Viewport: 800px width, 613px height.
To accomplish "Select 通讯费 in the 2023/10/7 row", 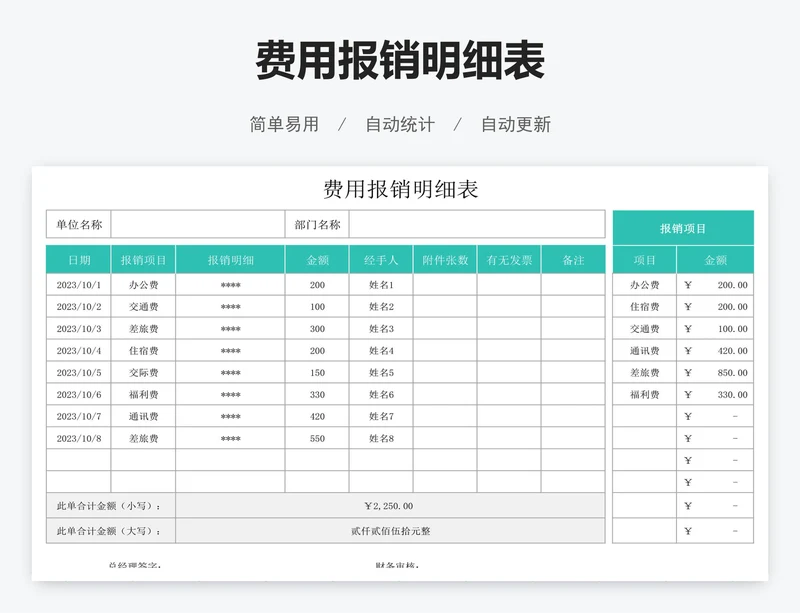I will point(143,416).
